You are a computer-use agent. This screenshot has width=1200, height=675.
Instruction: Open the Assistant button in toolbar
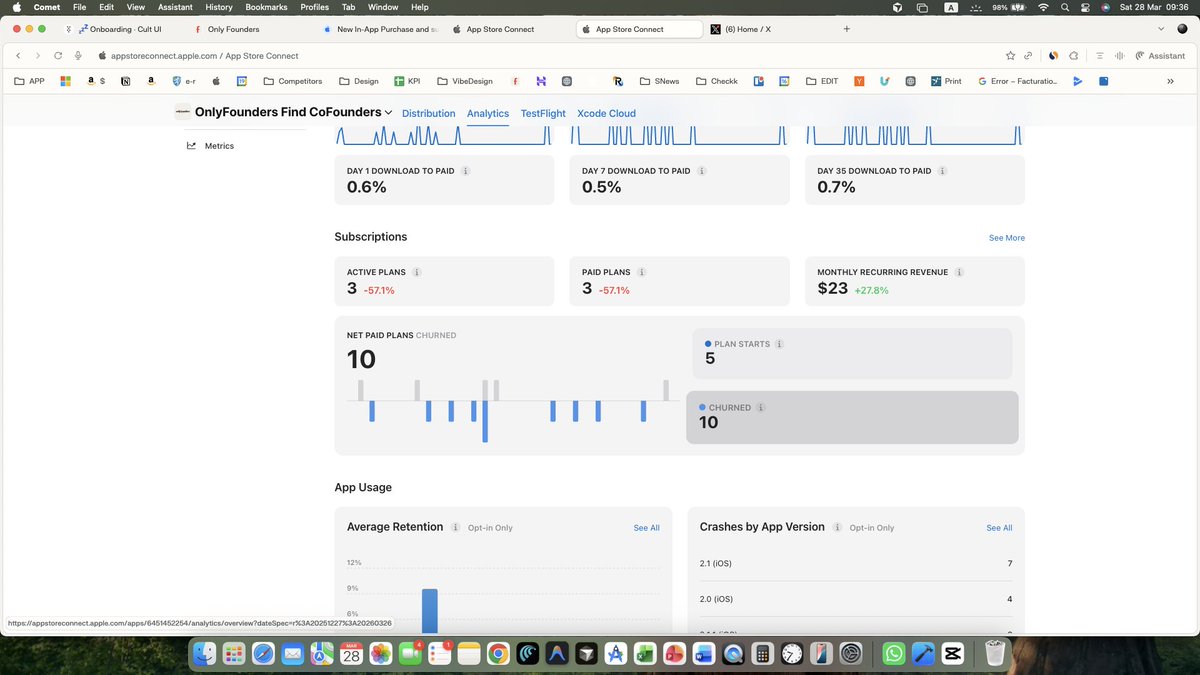[1160, 56]
